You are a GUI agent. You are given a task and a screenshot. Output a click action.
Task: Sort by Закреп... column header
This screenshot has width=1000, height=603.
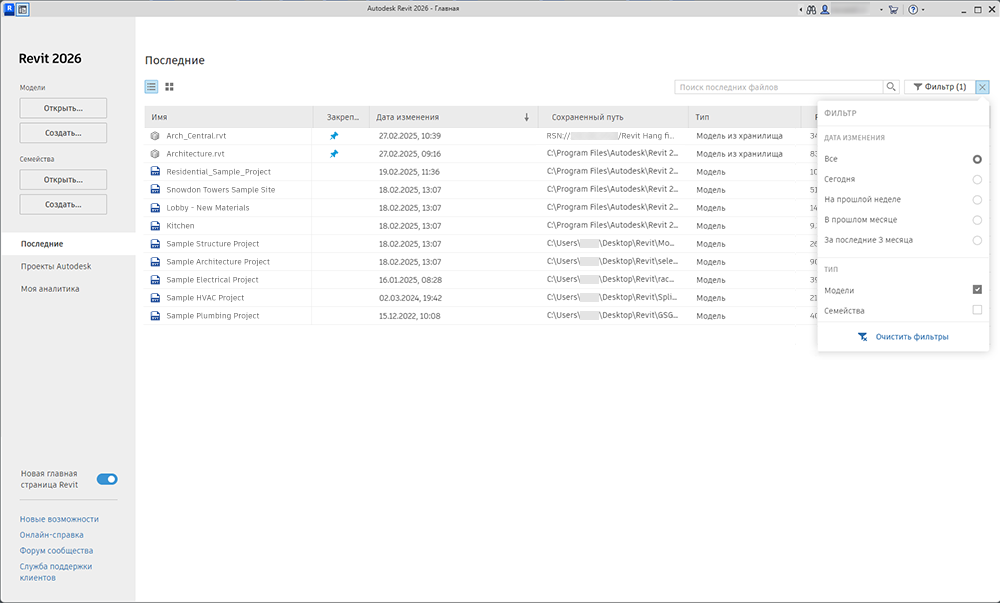coord(341,117)
